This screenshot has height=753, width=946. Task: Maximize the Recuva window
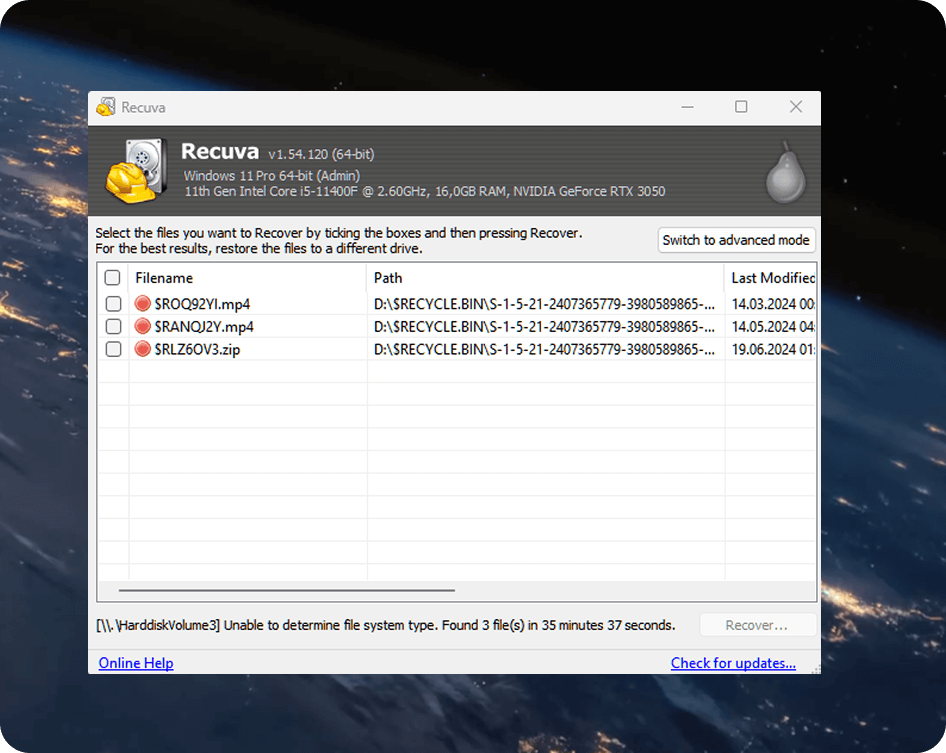click(x=741, y=107)
